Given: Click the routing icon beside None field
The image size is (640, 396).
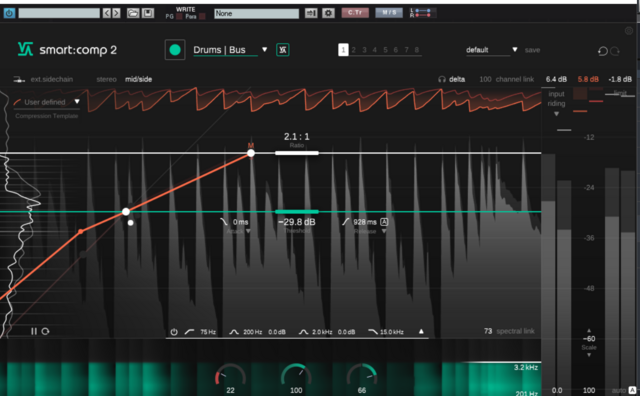Looking at the screenshot, I should click(x=311, y=13).
